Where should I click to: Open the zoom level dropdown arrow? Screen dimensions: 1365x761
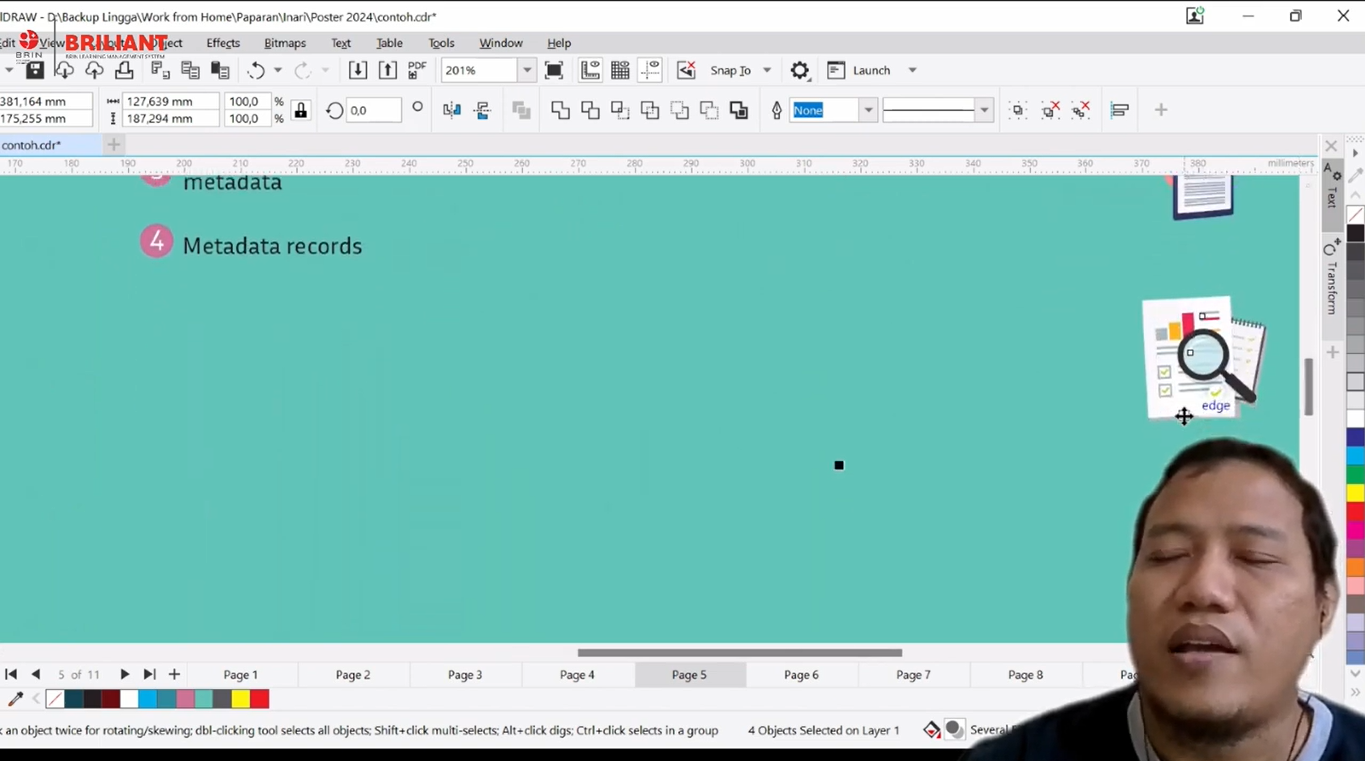pyautogui.click(x=527, y=70)
